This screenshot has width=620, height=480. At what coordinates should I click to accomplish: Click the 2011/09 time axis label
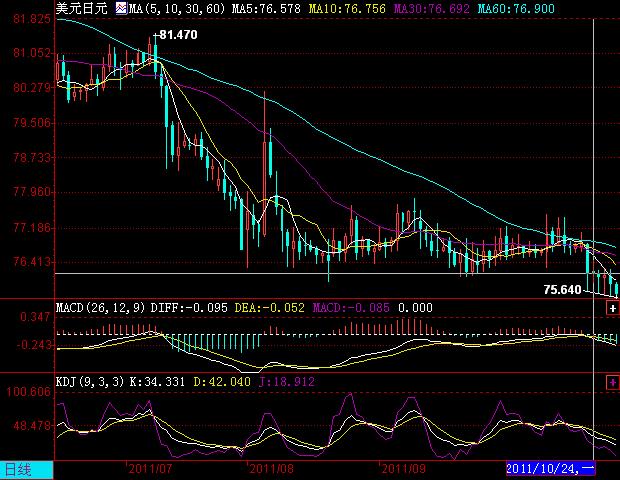tap(403, 469)
